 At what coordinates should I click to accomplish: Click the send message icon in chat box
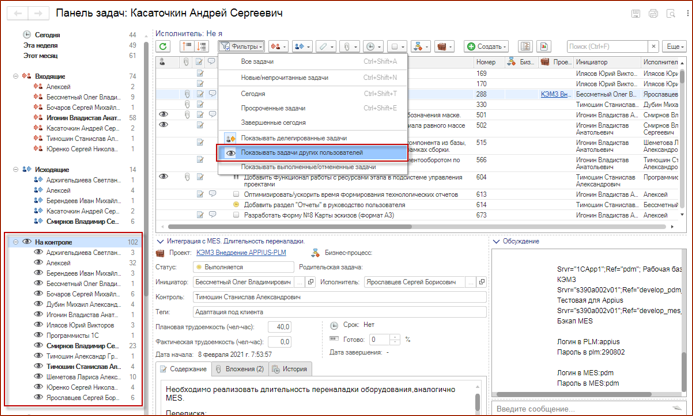click(677, 408)
